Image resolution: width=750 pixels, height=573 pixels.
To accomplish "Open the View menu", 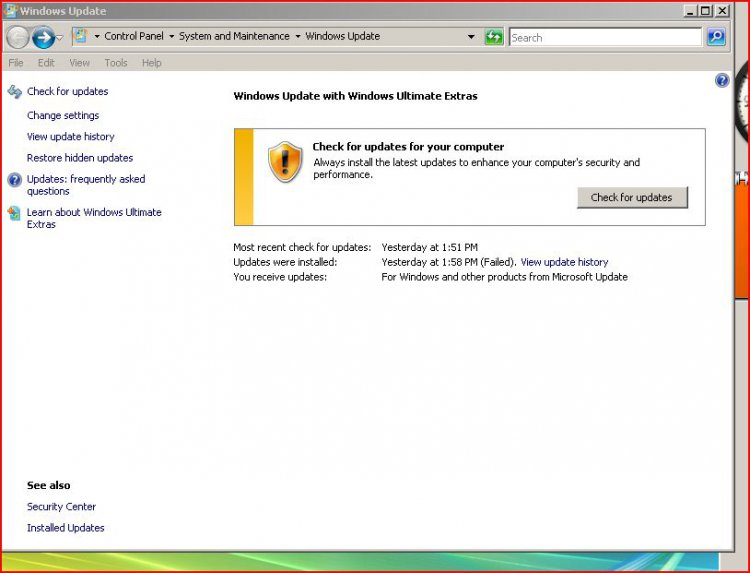I will [x=79, y=63].
